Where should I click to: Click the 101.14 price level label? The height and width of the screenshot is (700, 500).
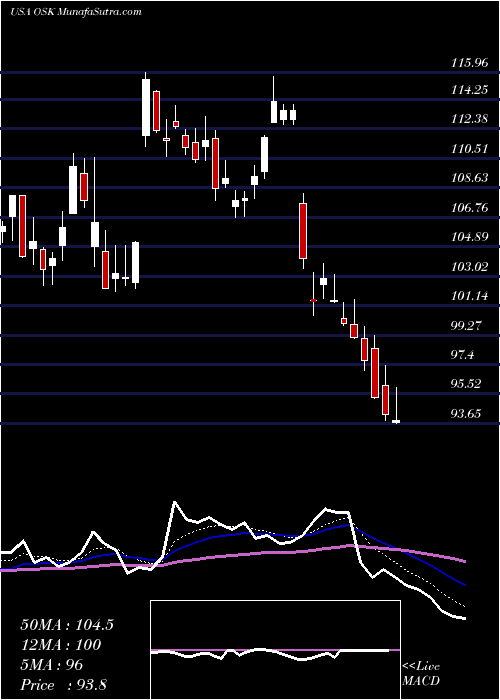[x=470, y=296]
